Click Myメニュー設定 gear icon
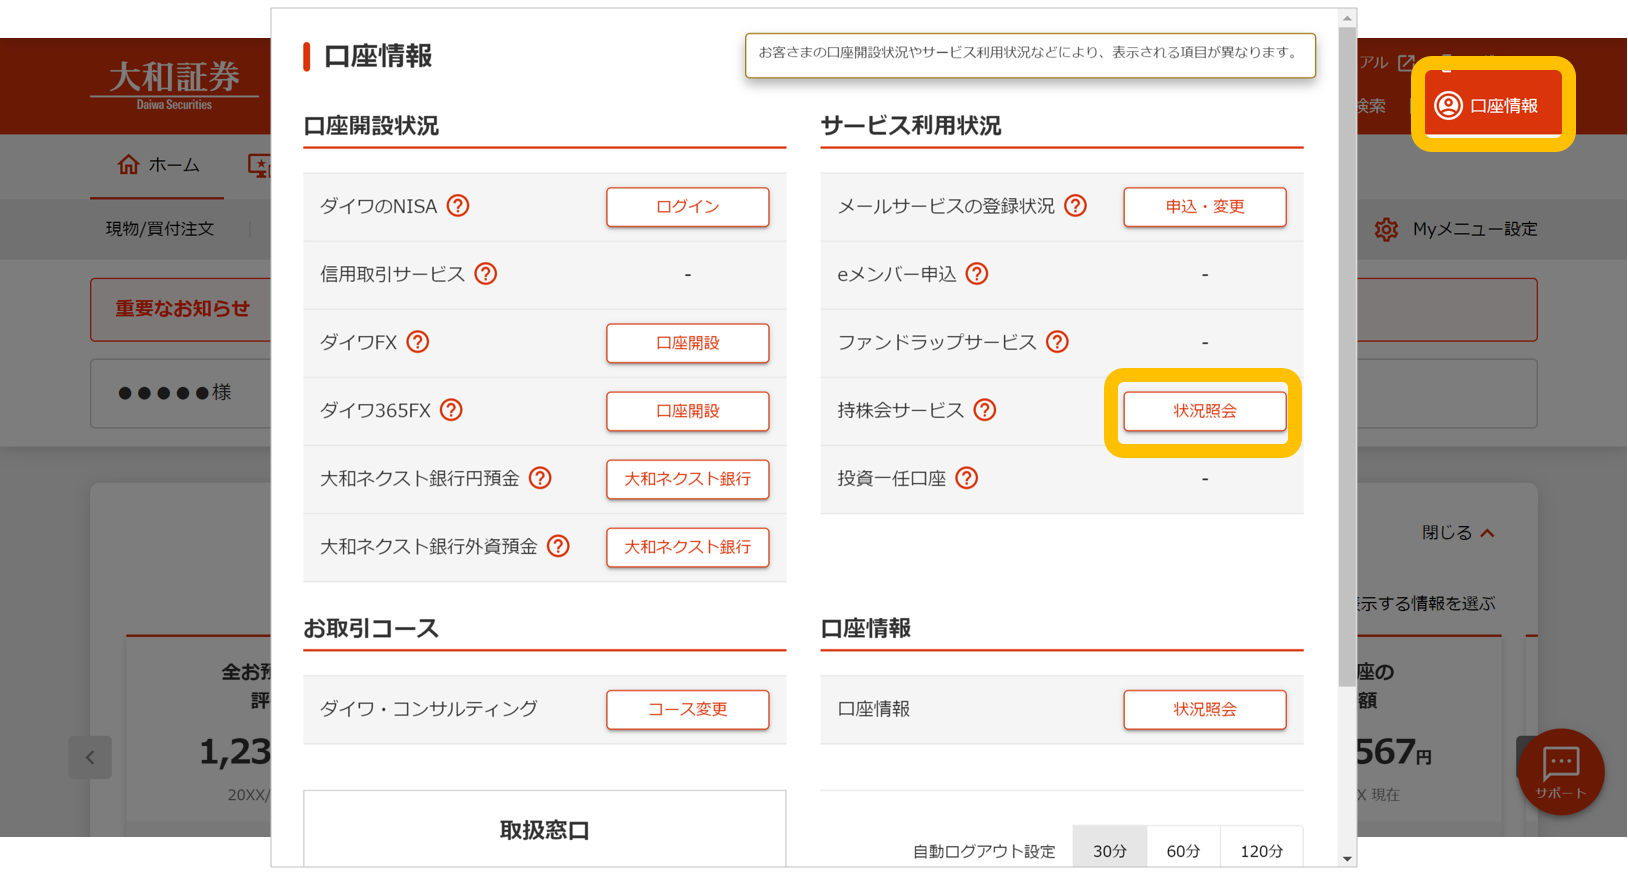The image size is (1628, 875). [x=1386, y=229]
